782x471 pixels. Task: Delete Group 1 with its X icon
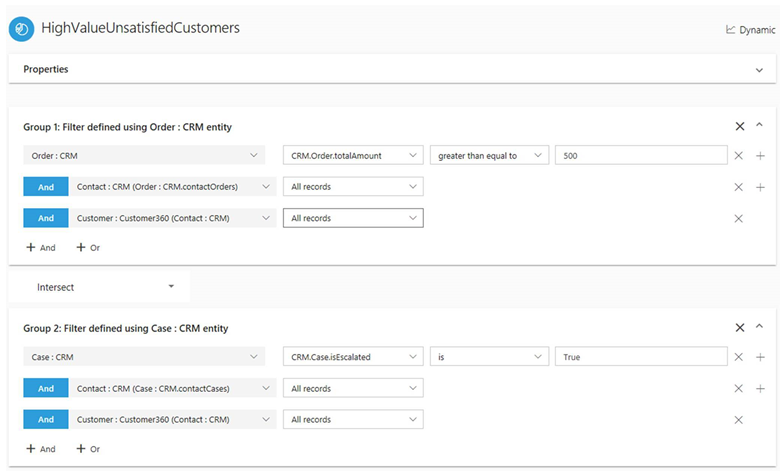click(740, 126)
